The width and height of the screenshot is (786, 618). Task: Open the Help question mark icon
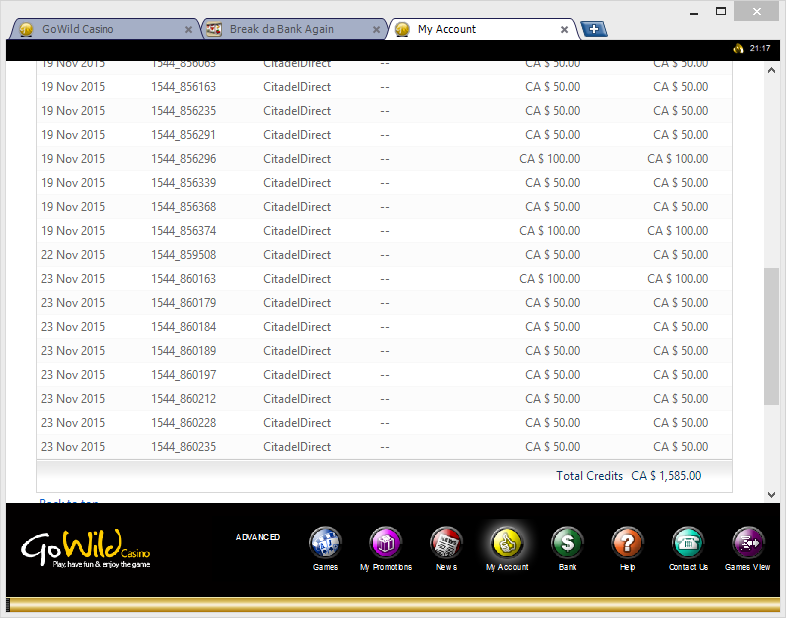627,543
